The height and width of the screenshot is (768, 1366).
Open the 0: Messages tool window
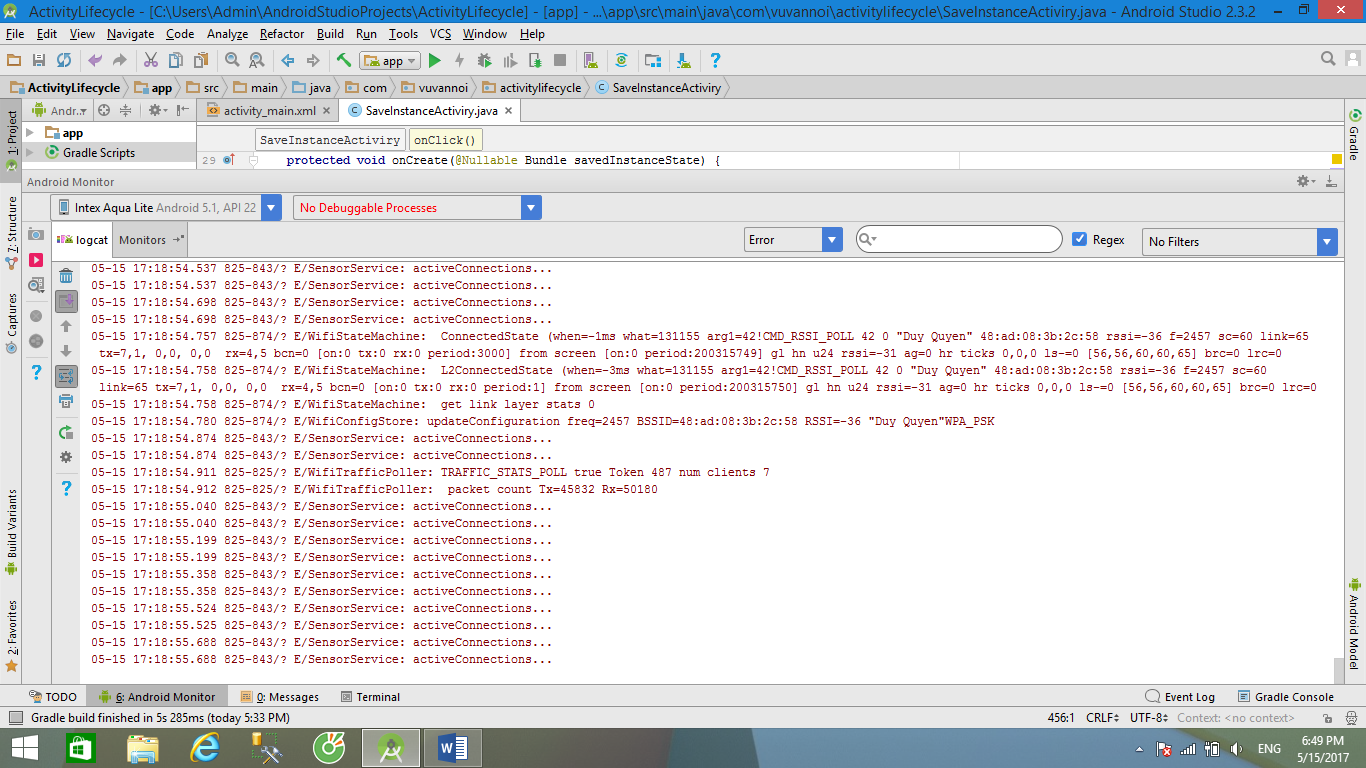[280, 697]
